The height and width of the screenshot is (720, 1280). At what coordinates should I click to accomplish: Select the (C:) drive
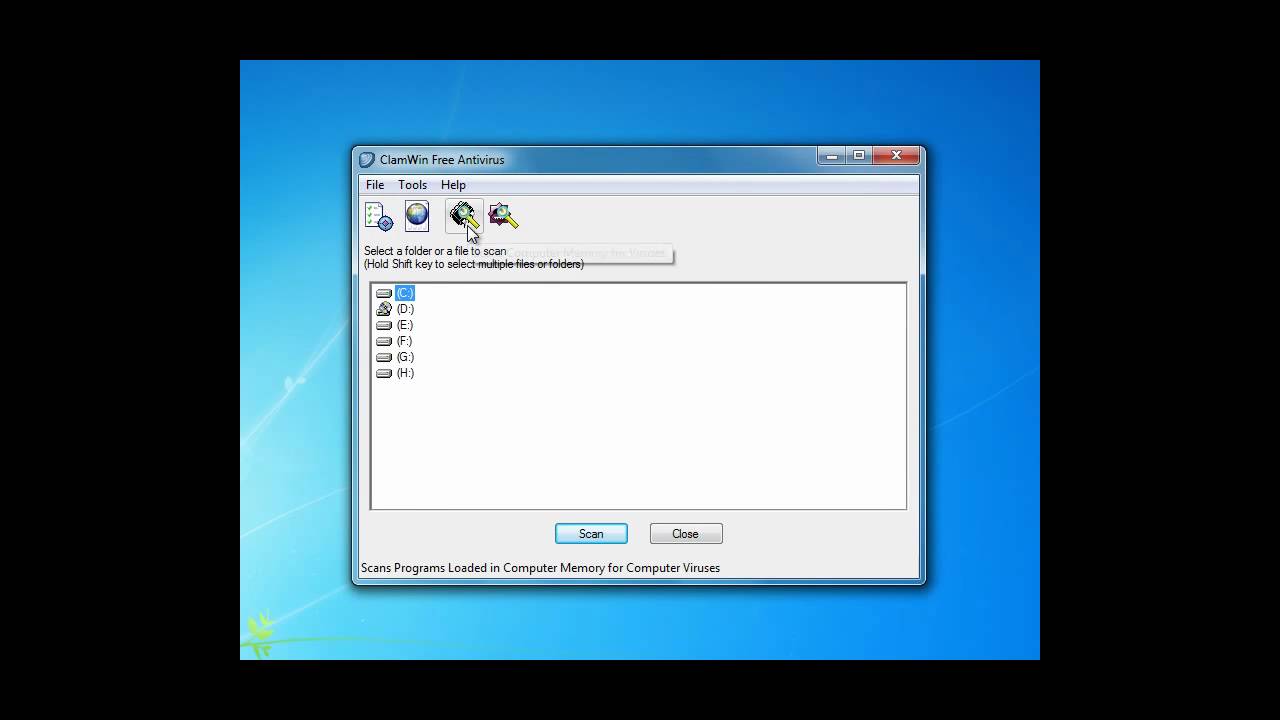coord(405,293)
